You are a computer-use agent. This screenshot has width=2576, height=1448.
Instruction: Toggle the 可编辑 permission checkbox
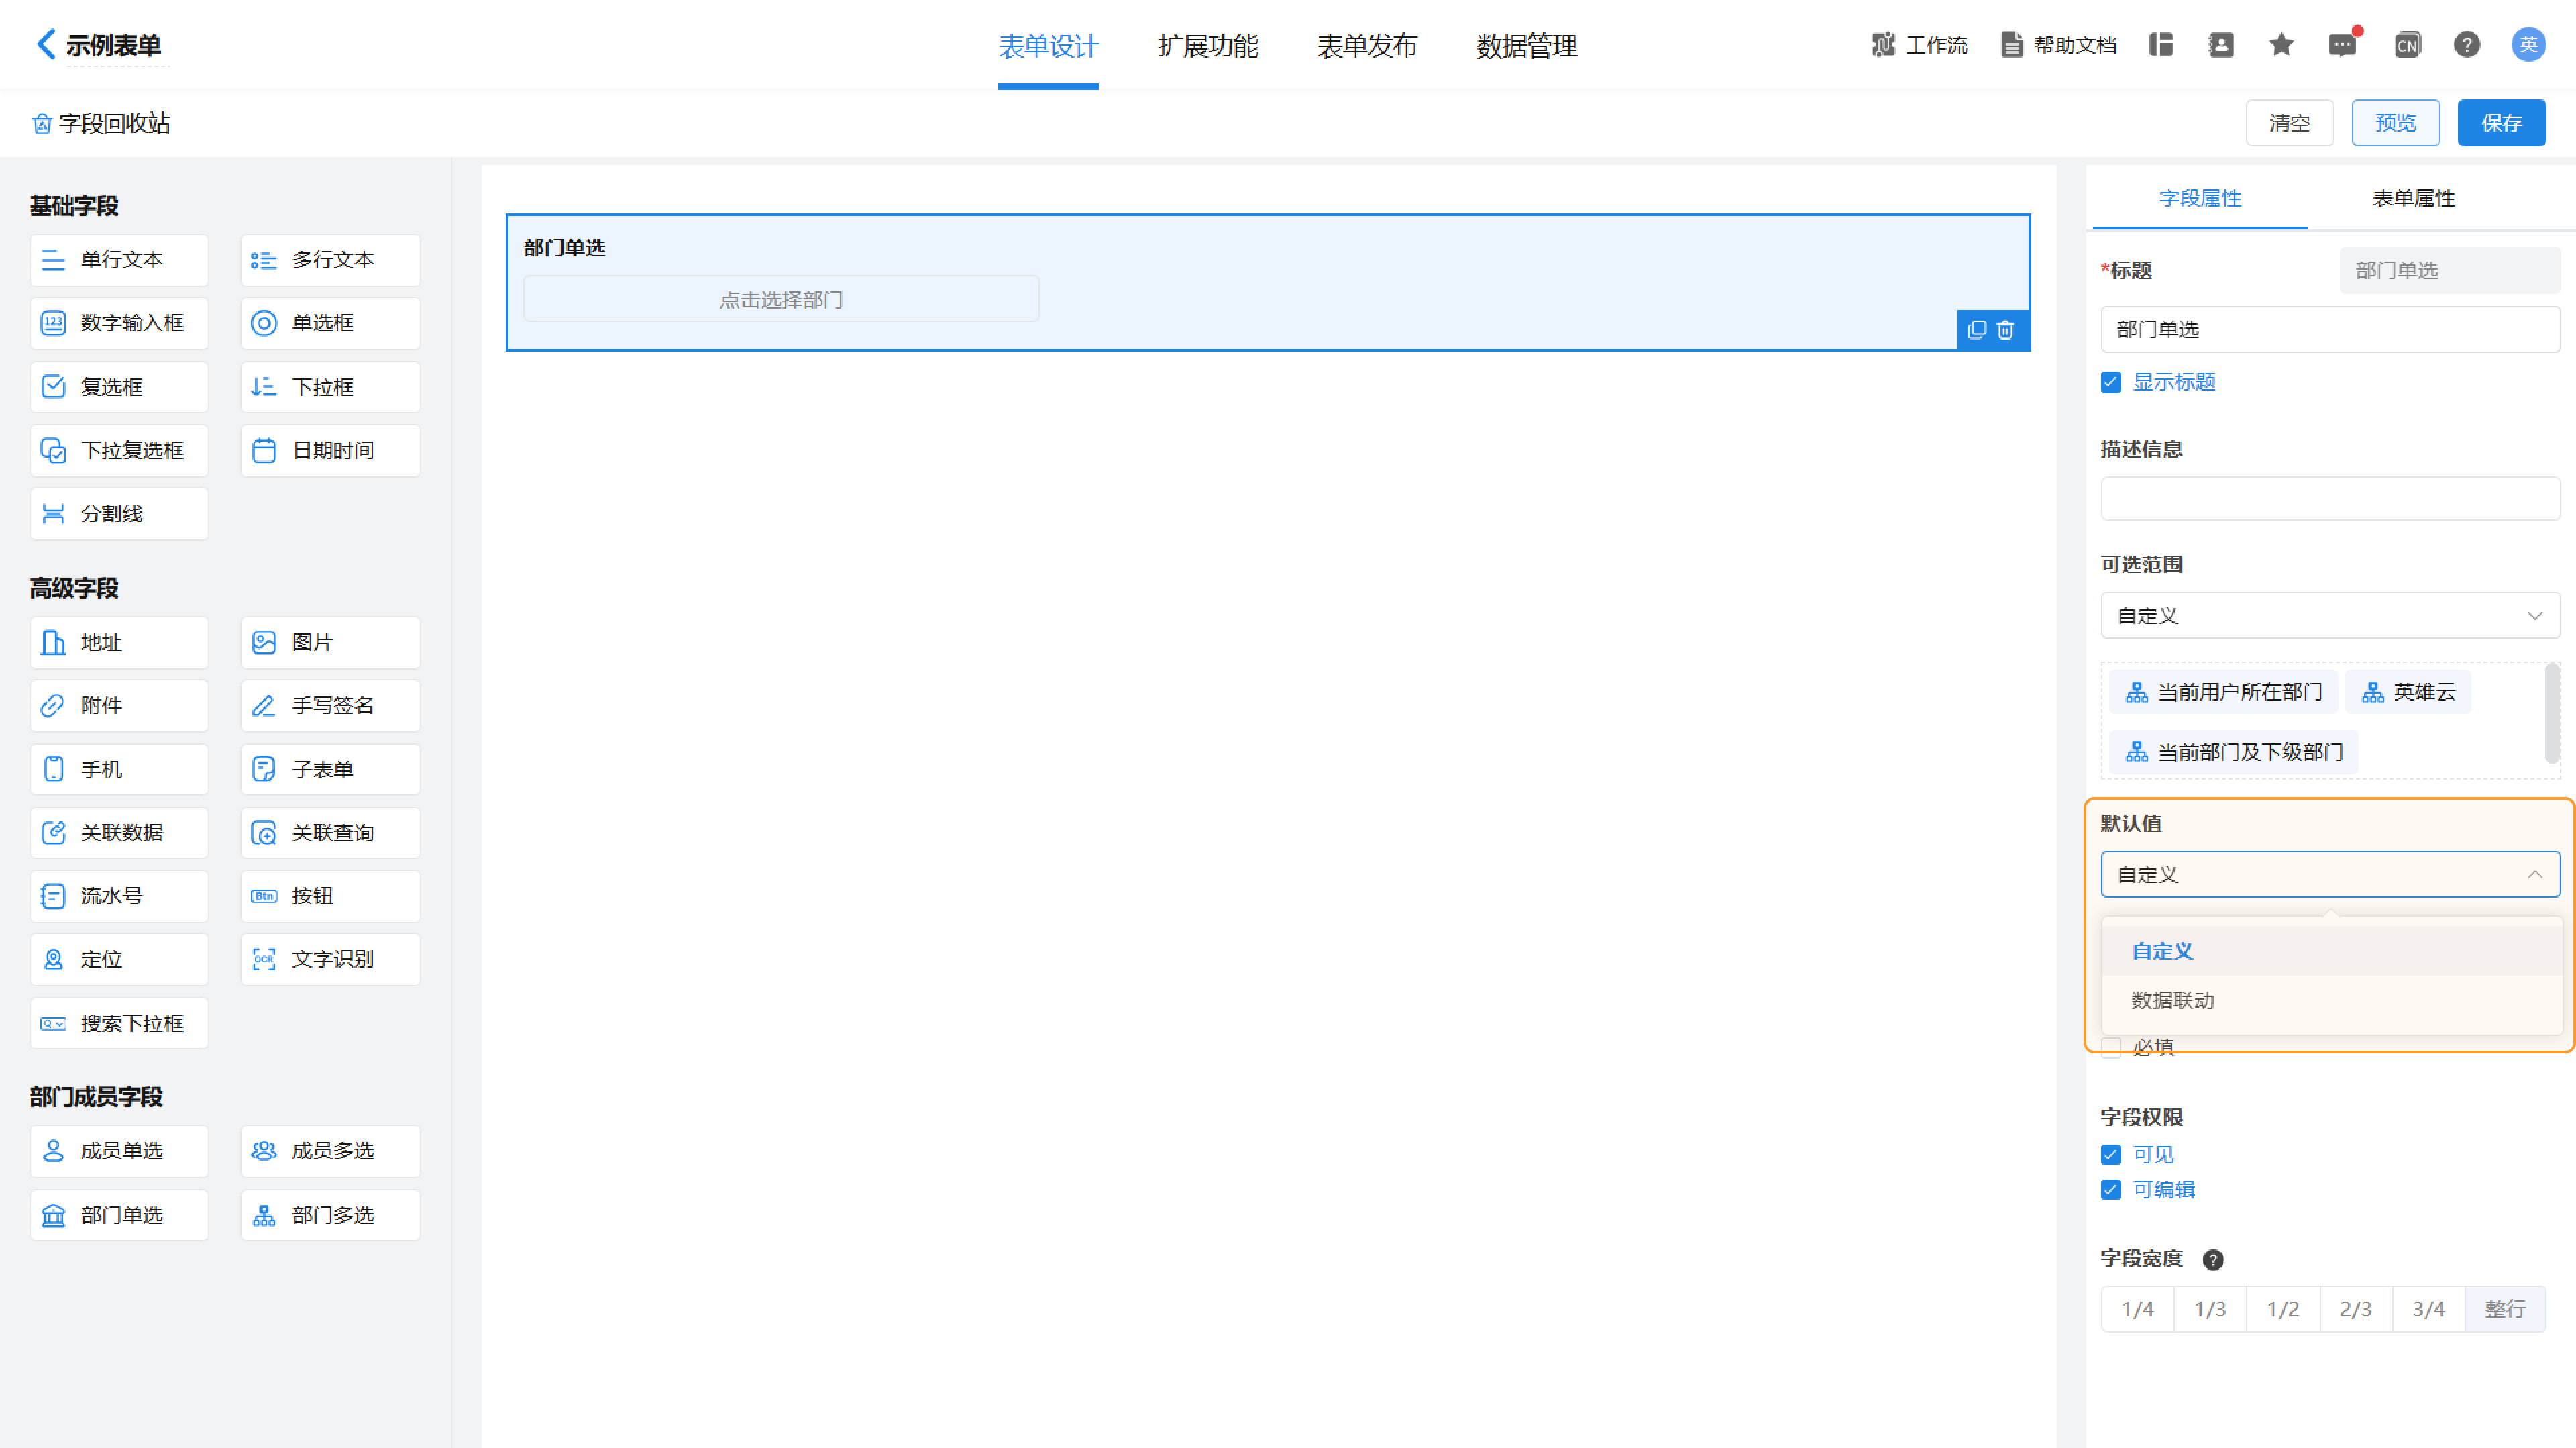[x=2111, y=1190]
